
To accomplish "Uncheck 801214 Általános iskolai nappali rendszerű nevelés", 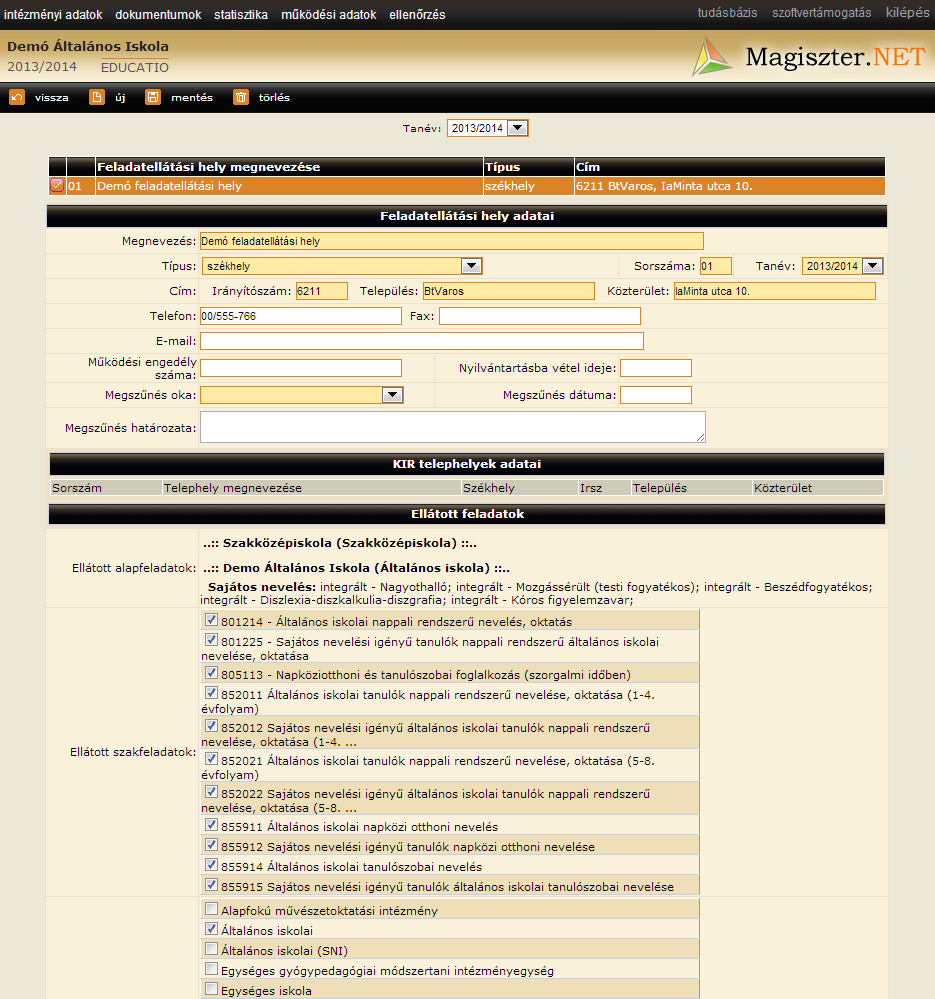I will coord(211,620).
